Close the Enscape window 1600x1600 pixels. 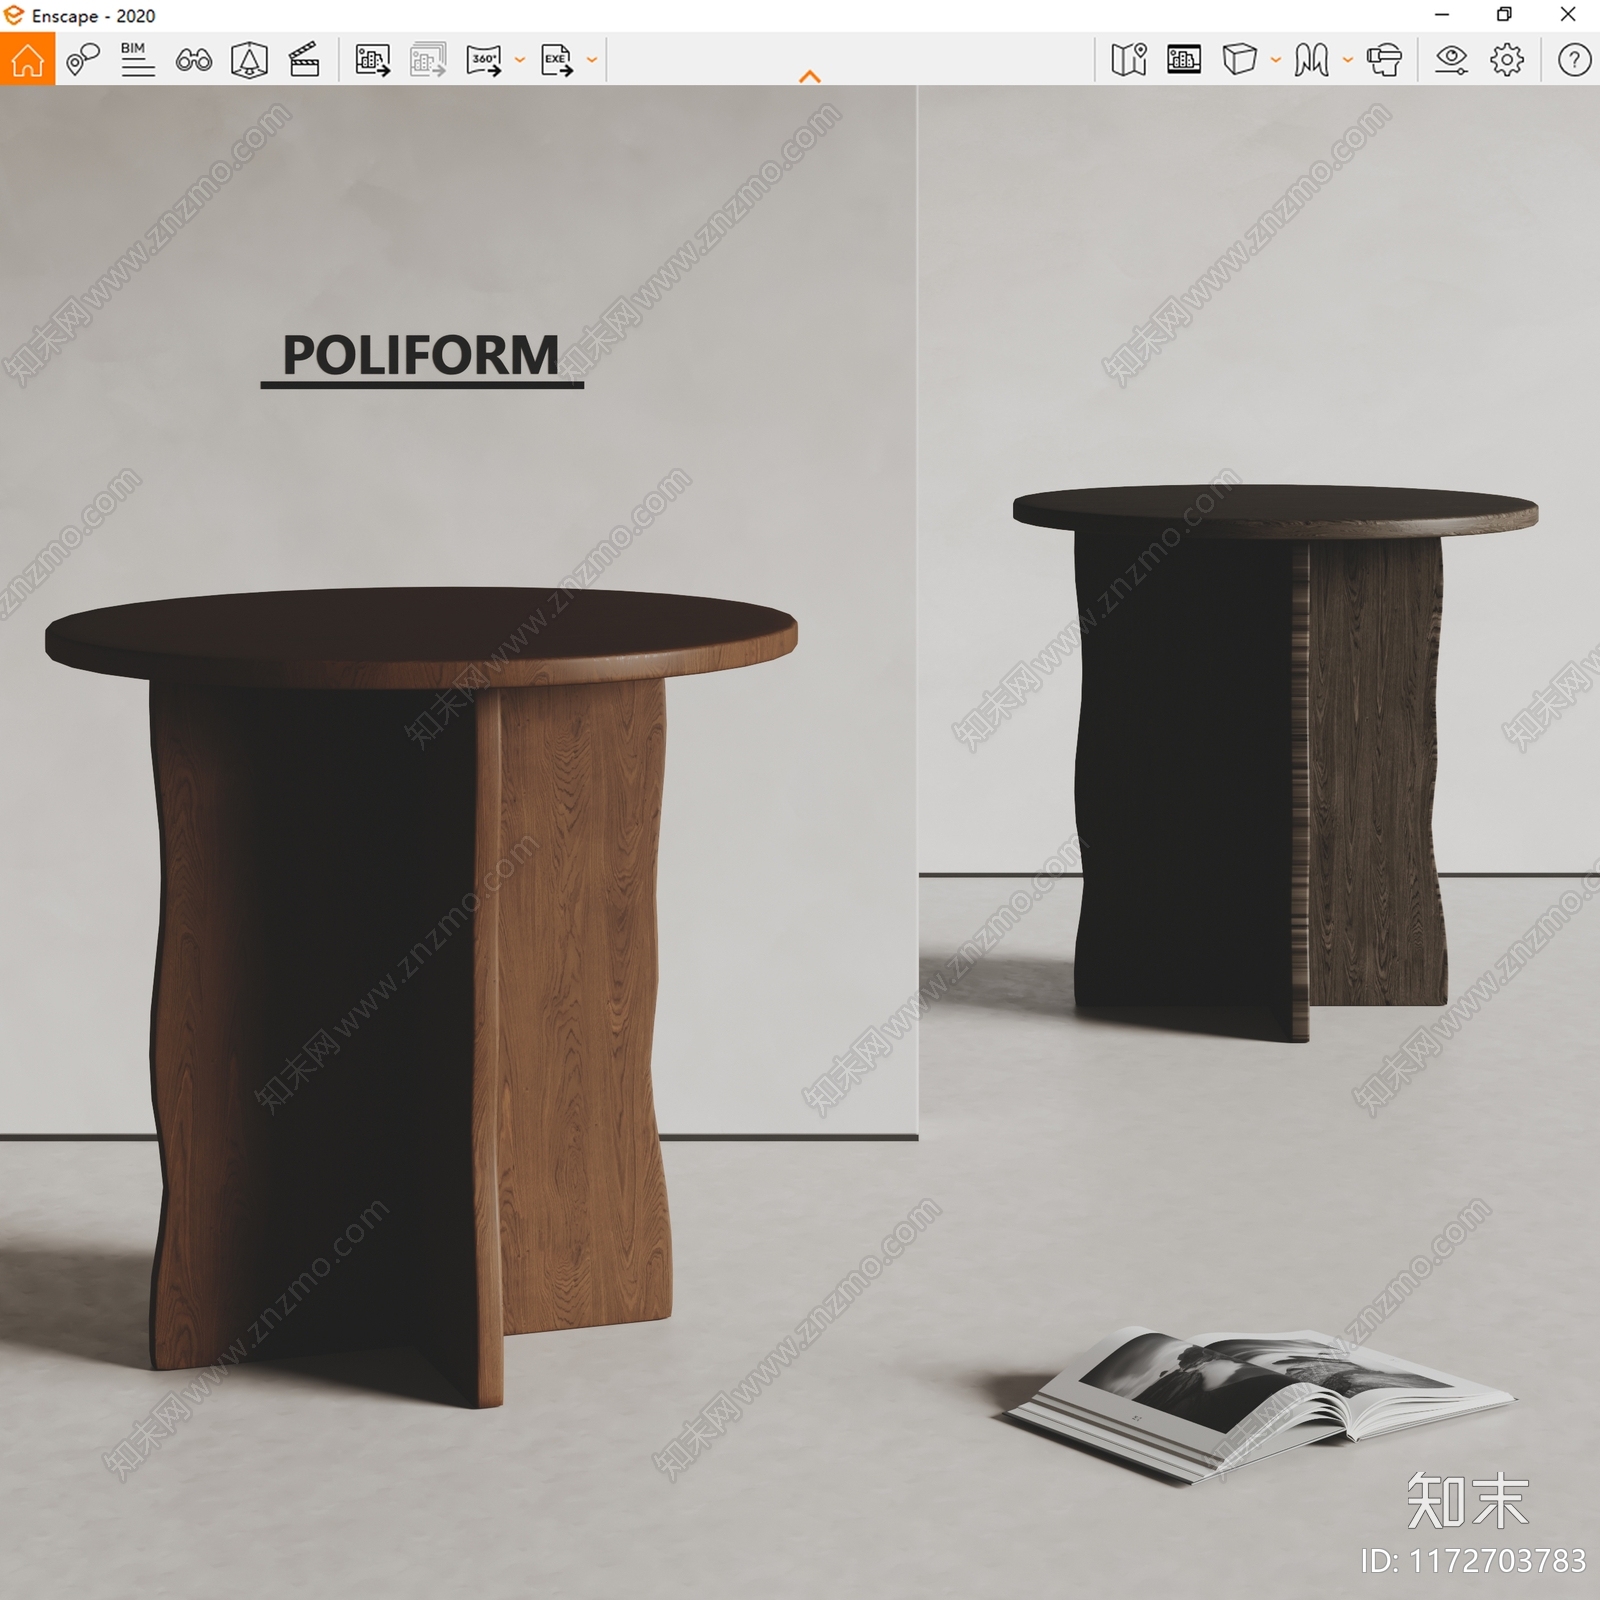tap(1568, 15)
